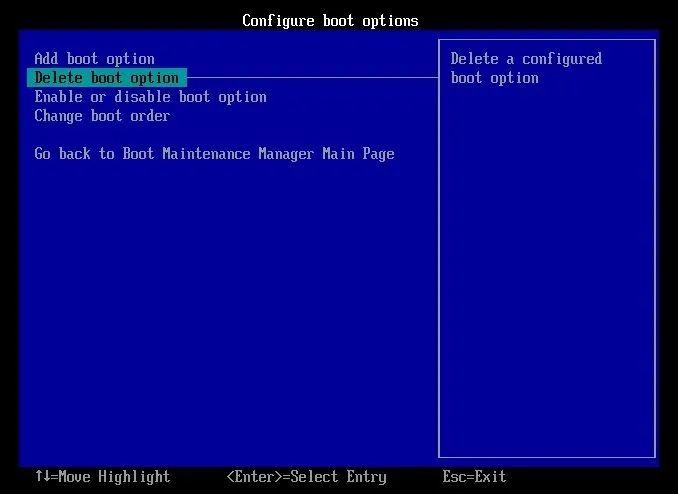Click the Move Highlight hint text
Screen dimensions: 678x494
114,477
